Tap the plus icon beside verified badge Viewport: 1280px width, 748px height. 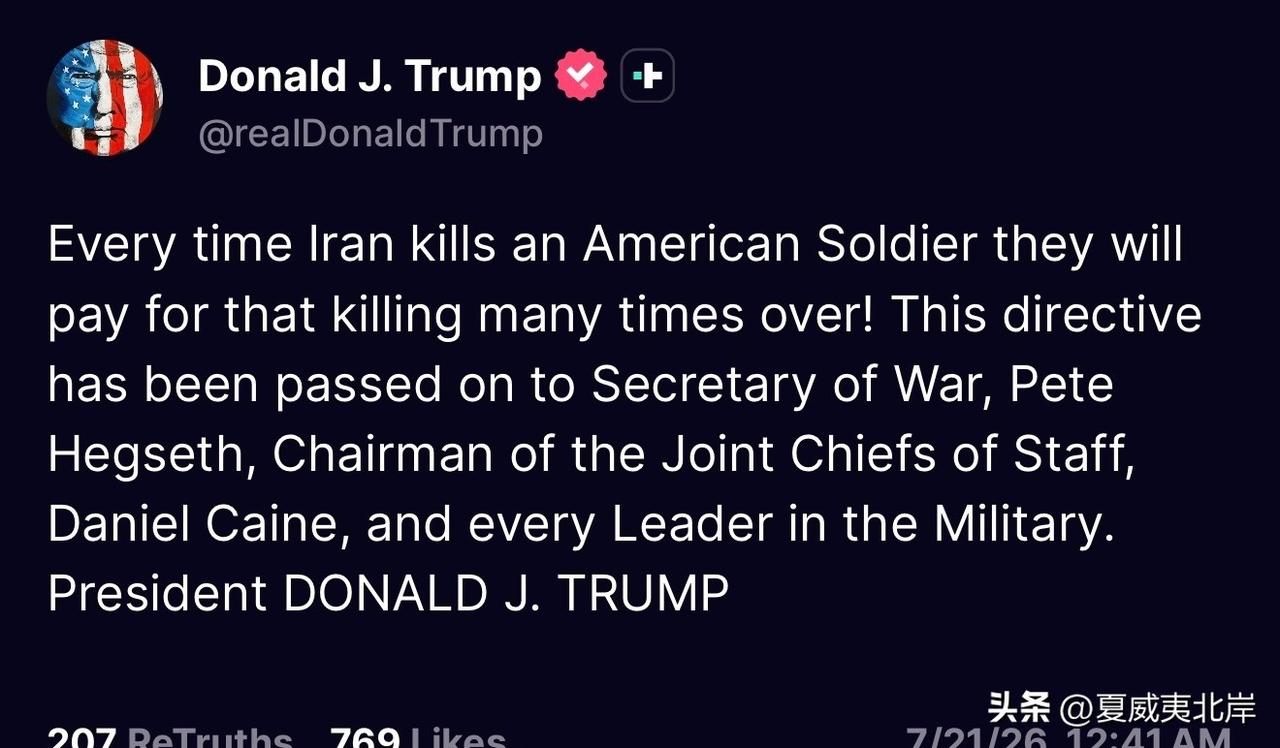tap(648, 76)
